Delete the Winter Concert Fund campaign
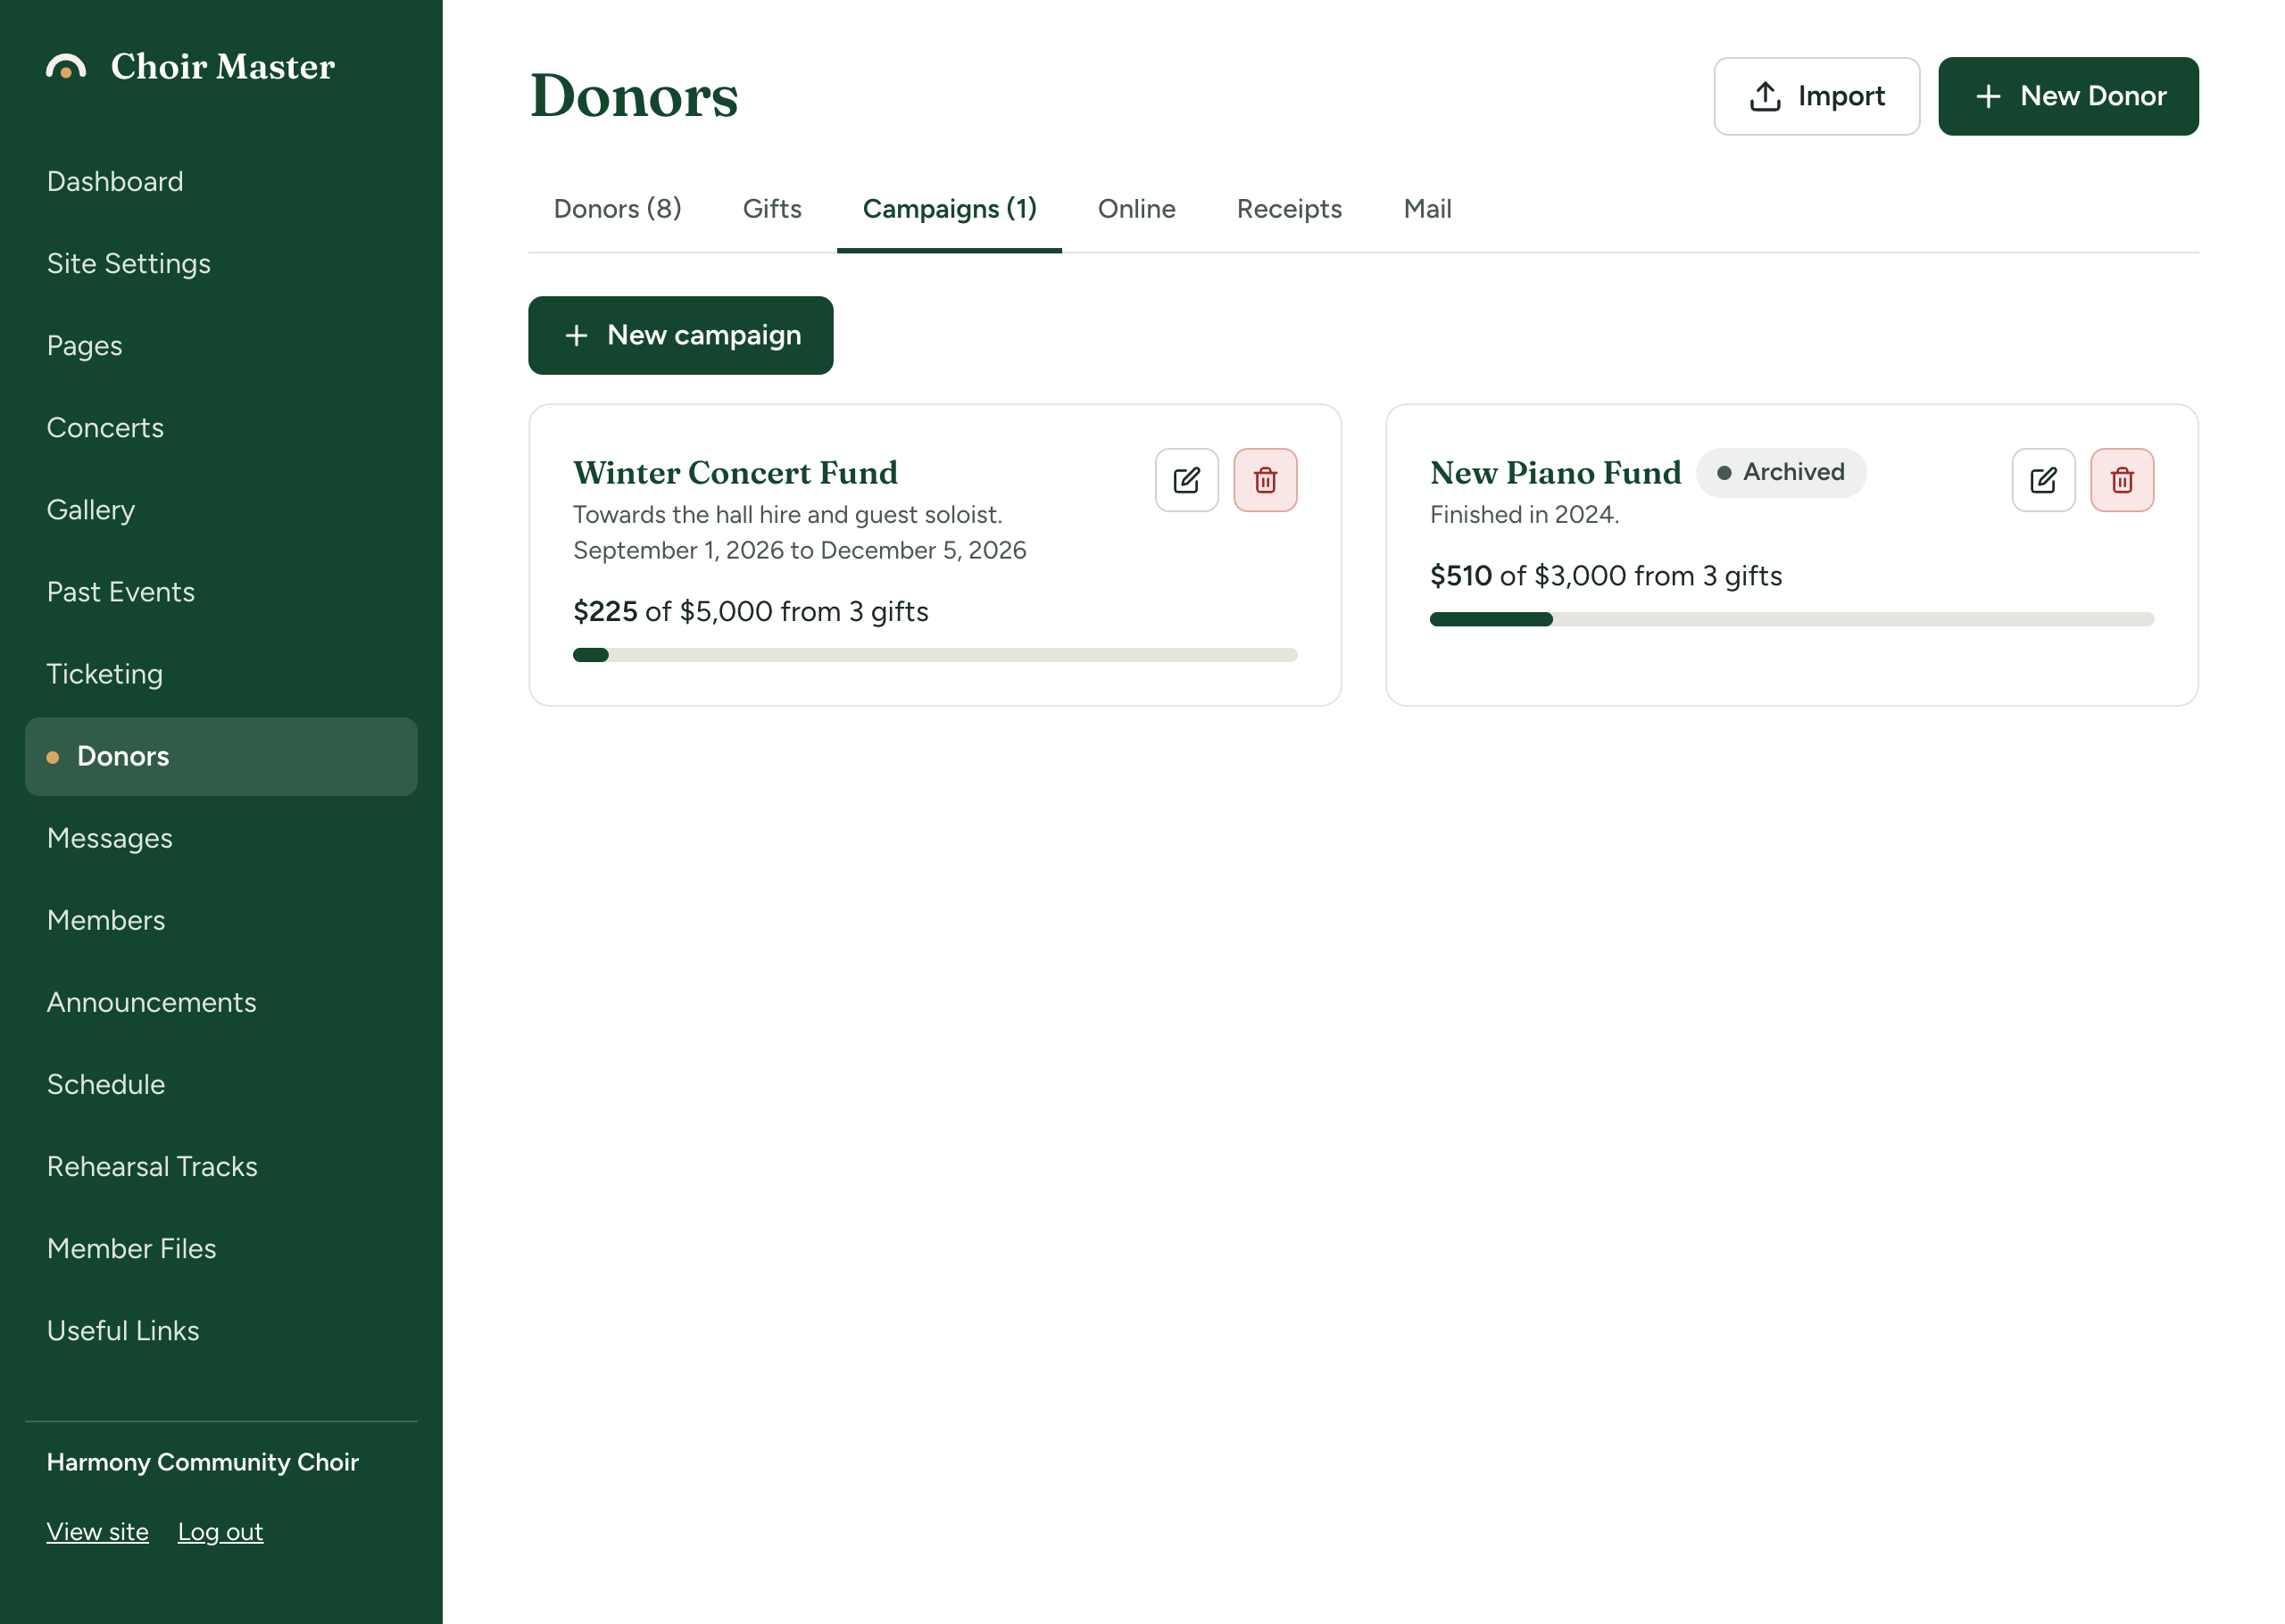This screenshot has height=1624, width=2285. tap(1265, 480)
